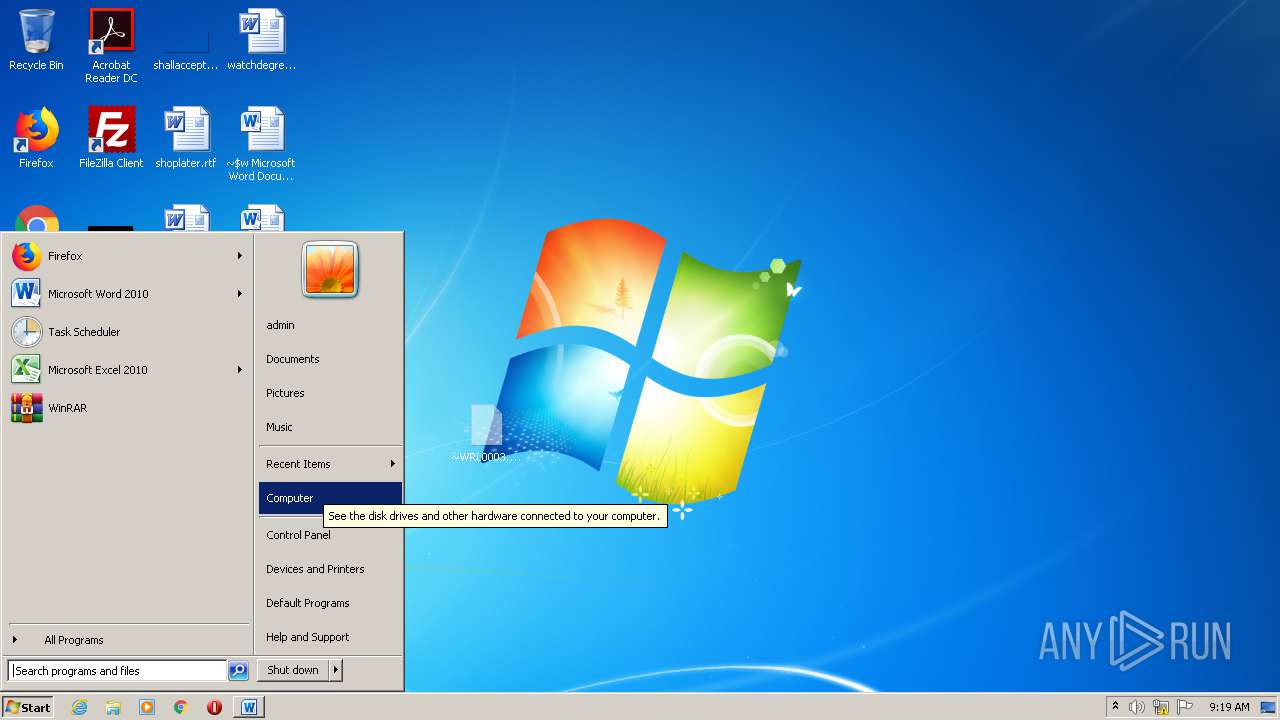Viewport: 1280px width, 720px height.
Task: Show hidden tray icons arrow
Action: click(1115, 707)
